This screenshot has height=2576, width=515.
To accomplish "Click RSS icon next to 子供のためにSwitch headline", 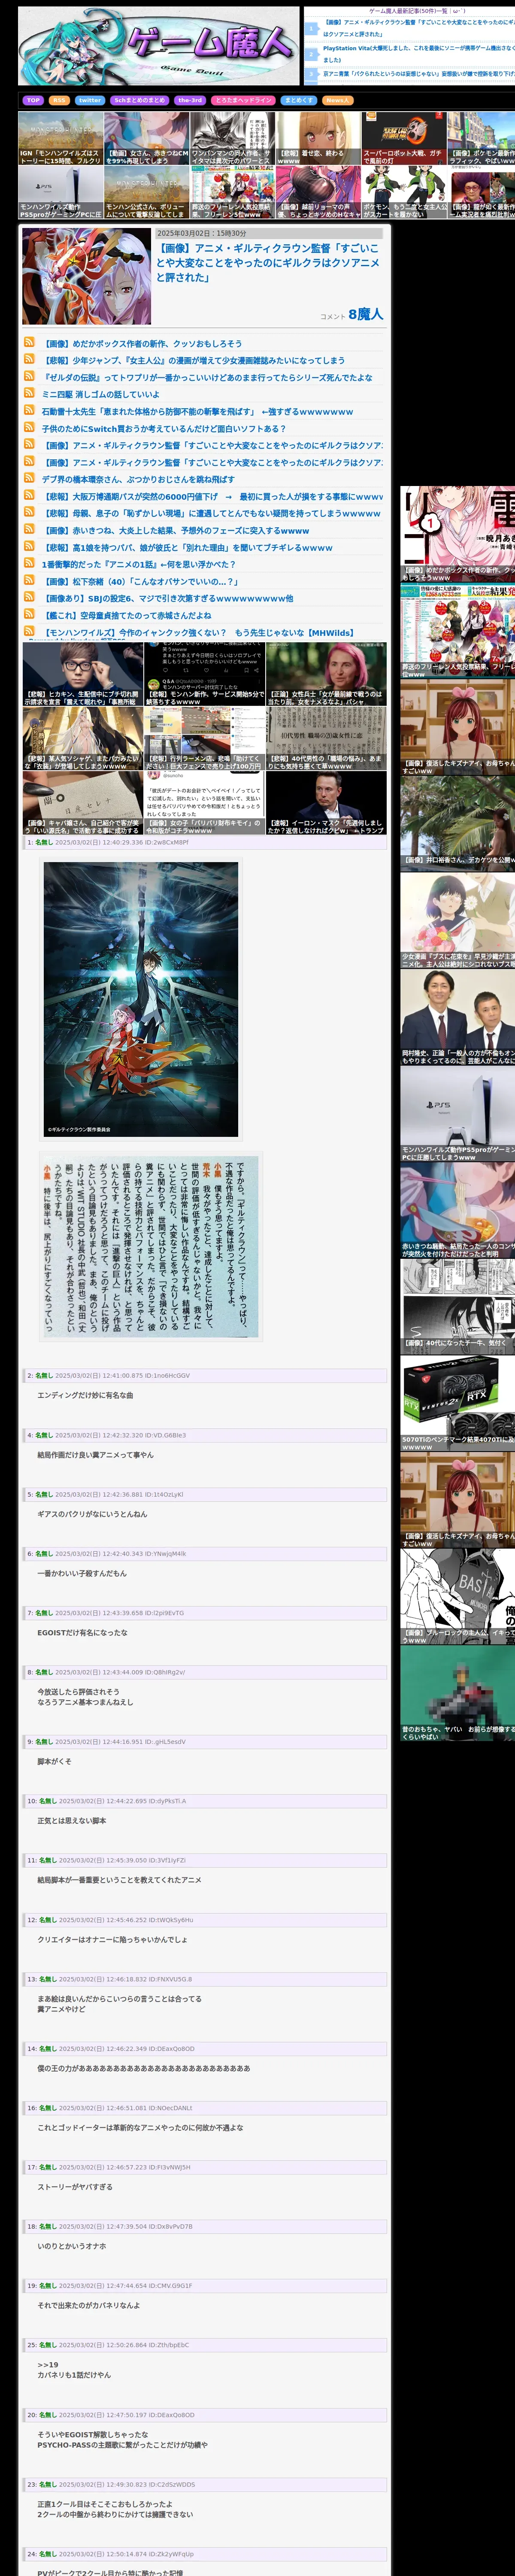I will point(29,427).
